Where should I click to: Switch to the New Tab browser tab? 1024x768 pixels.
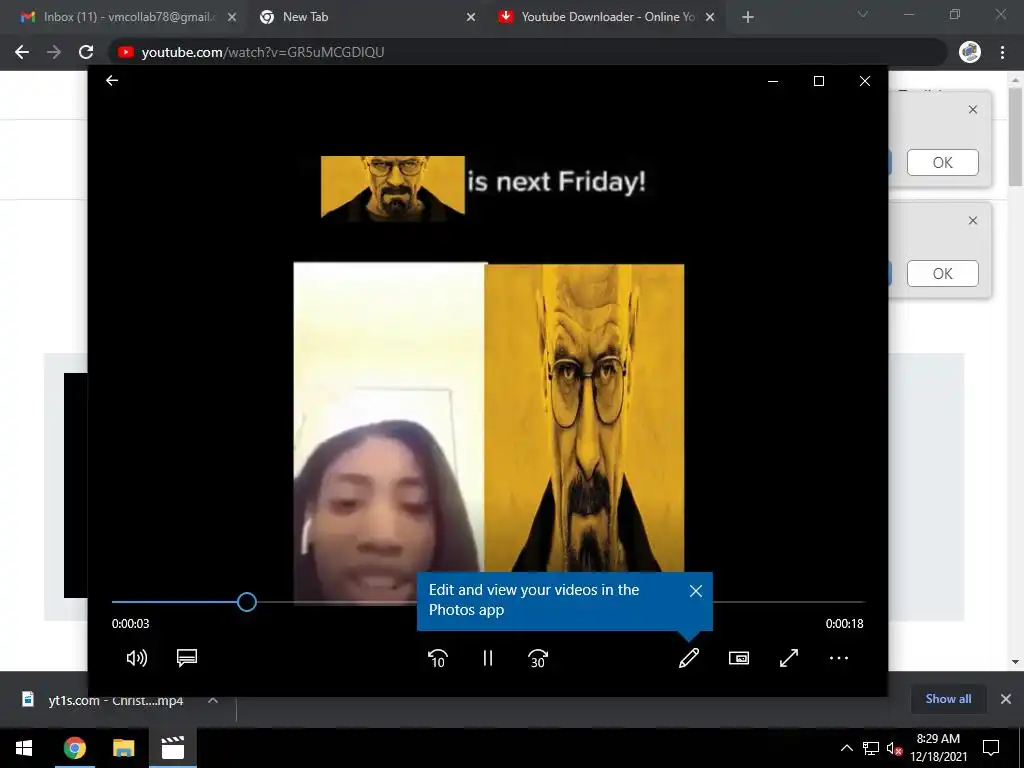pyautogui.click(x=305, y=17)
